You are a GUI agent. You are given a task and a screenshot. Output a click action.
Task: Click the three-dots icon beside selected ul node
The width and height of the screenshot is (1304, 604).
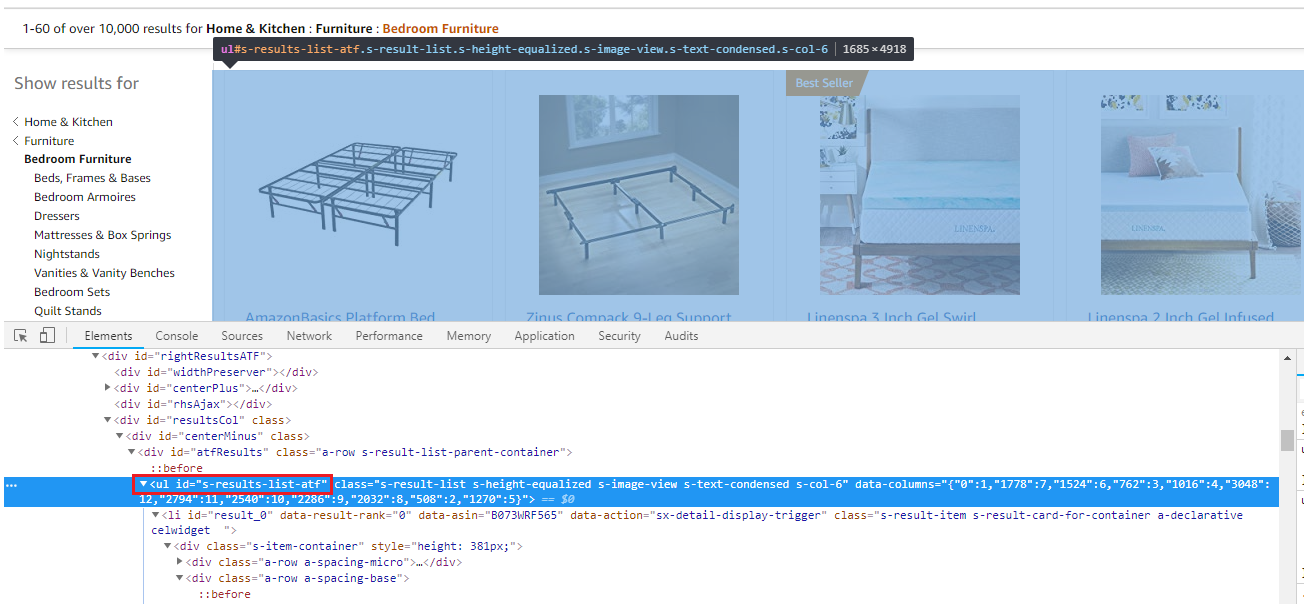click(x=11, y=485)
